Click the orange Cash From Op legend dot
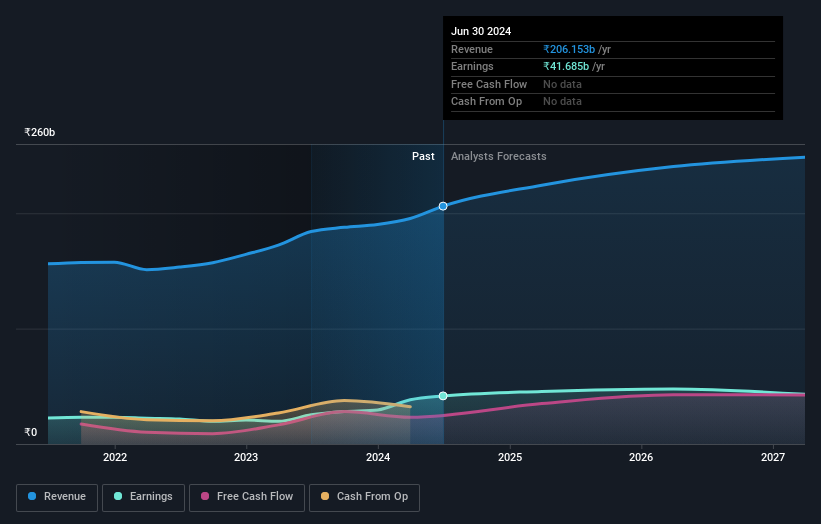This screenshot has height=524, width=821. 325,496
